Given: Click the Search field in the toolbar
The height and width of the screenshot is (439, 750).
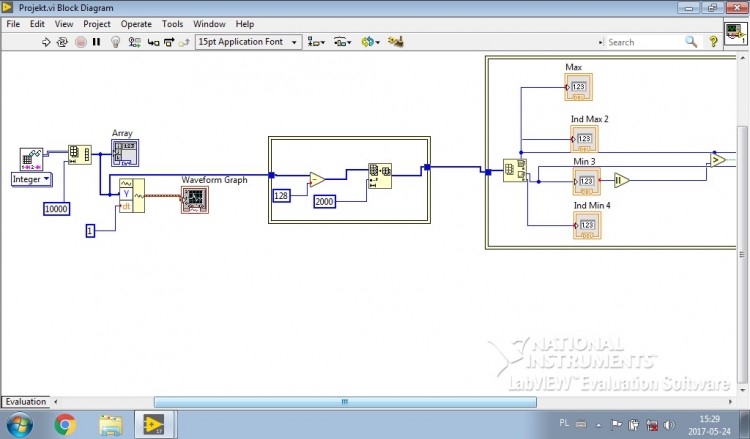Looking at the screenshot, I should pos(645,42).
